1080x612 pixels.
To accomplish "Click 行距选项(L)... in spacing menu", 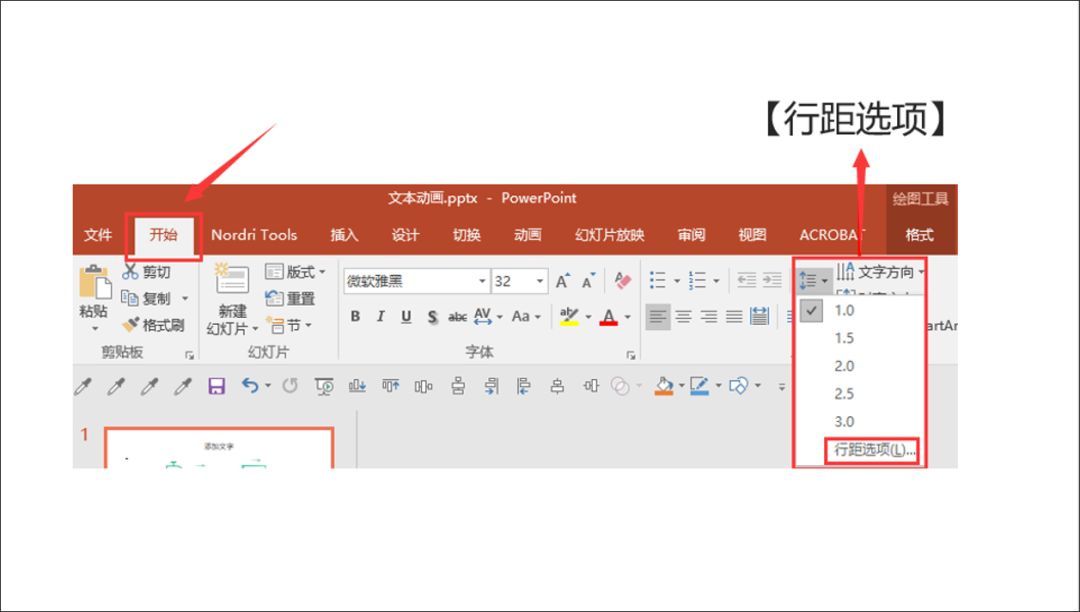I will click(873, 450).
